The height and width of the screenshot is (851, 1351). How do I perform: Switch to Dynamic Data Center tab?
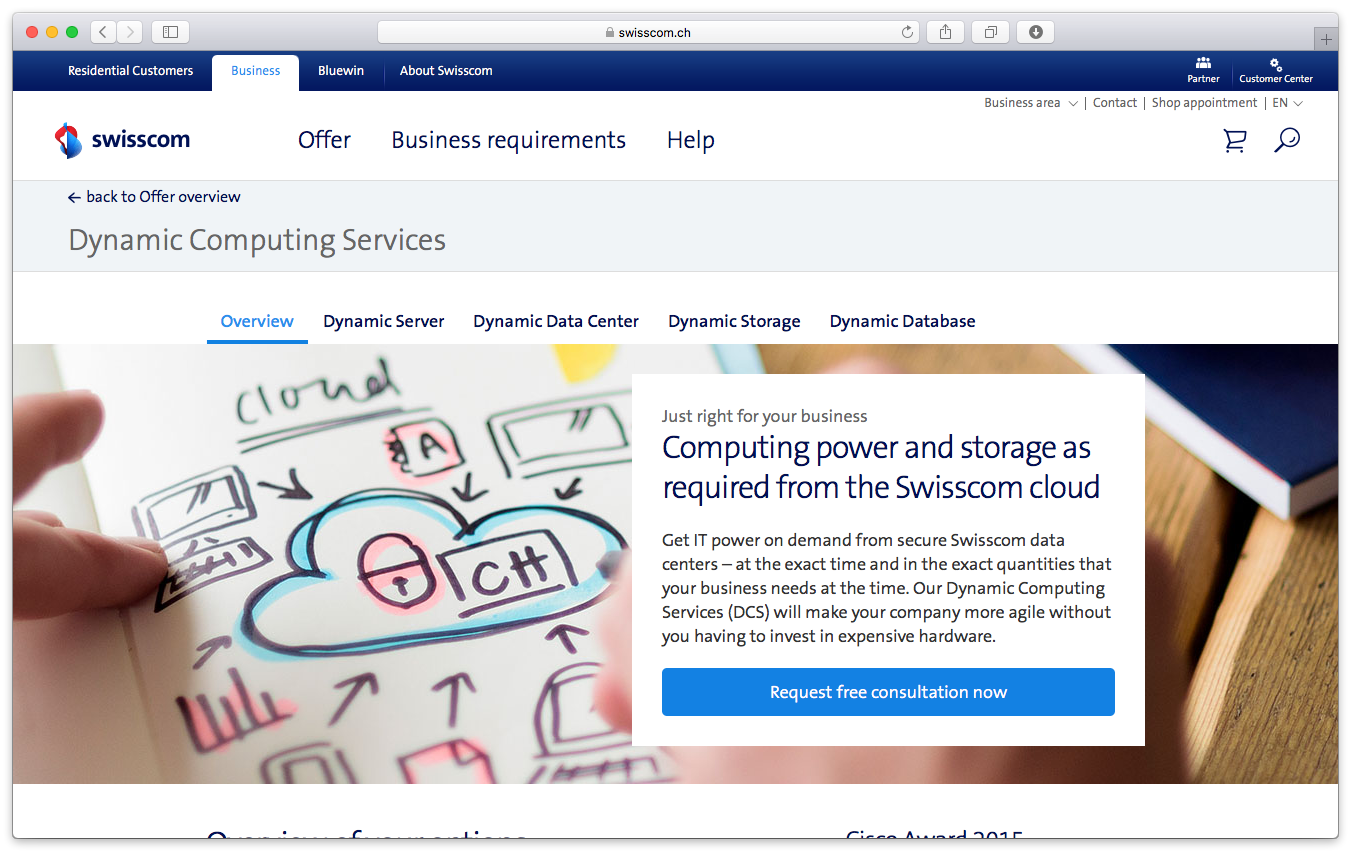coord(556,321)
